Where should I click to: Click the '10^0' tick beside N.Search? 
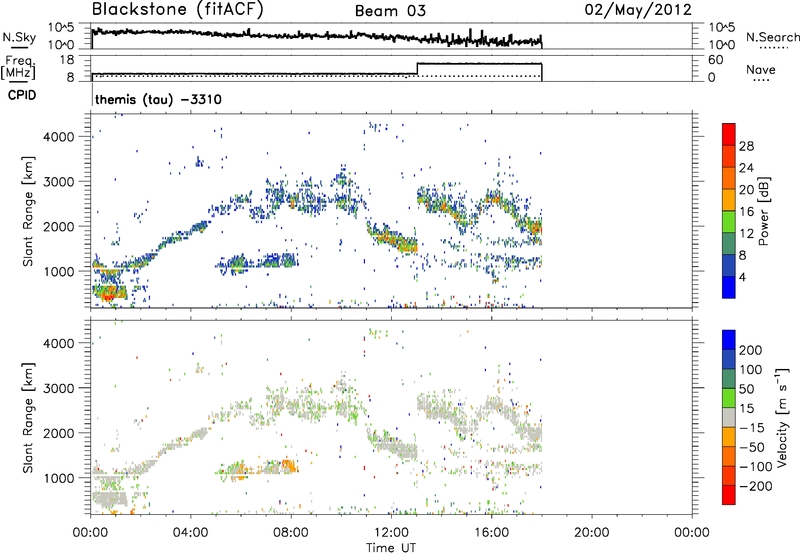point(722,45)
